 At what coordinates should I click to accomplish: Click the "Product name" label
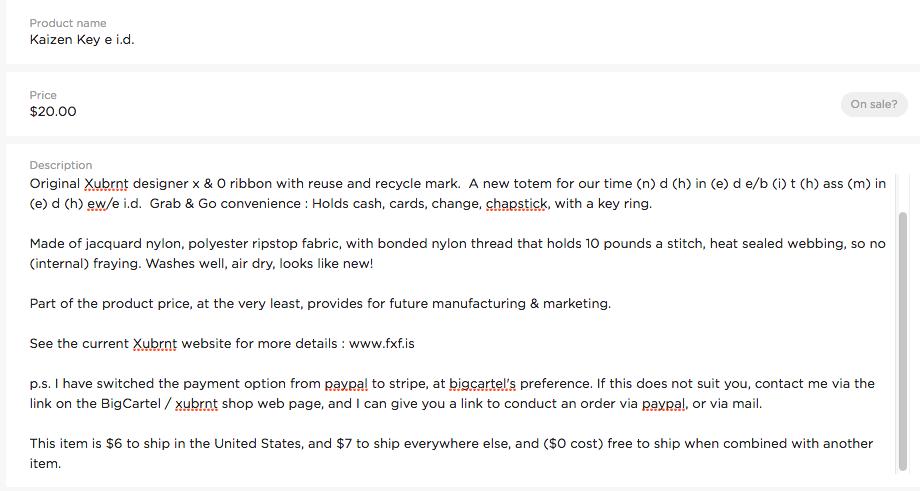[x=68, y=23]
